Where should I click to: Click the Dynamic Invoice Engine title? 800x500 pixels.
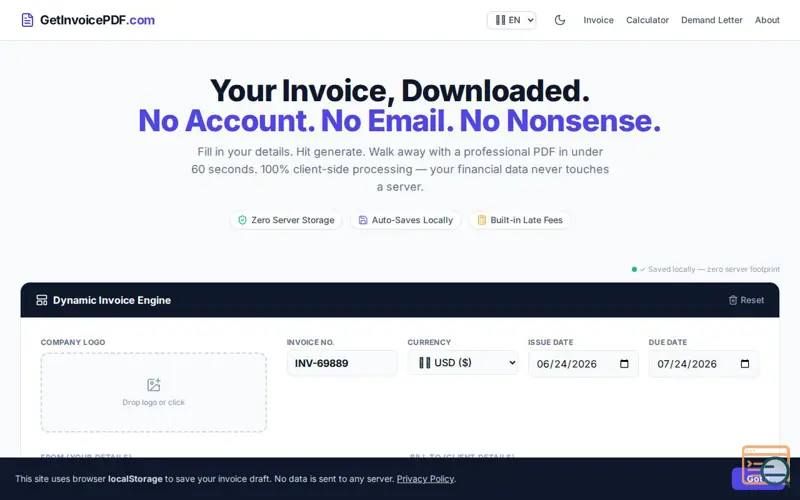click(x=112, y=300)
